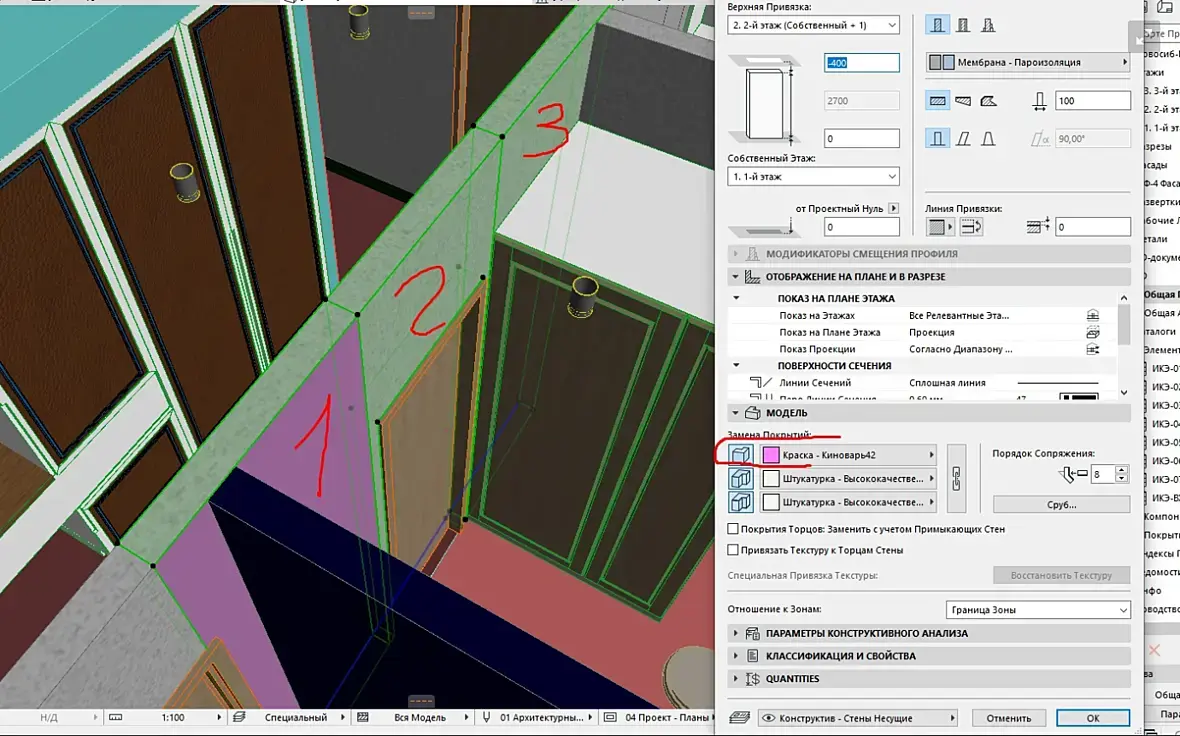Click the Показ на Плане Этажа row icon

(1093, 332)
